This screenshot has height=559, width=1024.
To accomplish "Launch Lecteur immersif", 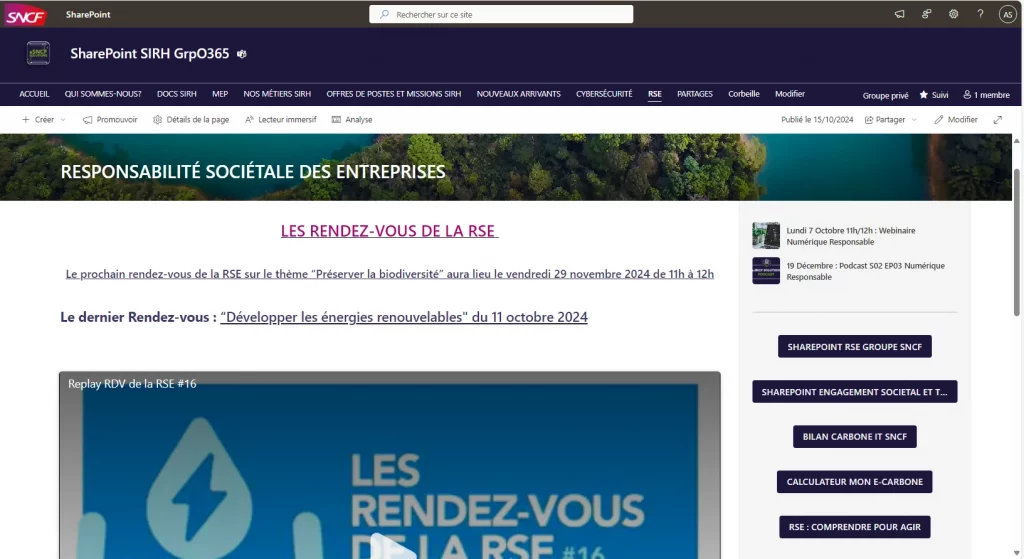I will coord(281,120).
